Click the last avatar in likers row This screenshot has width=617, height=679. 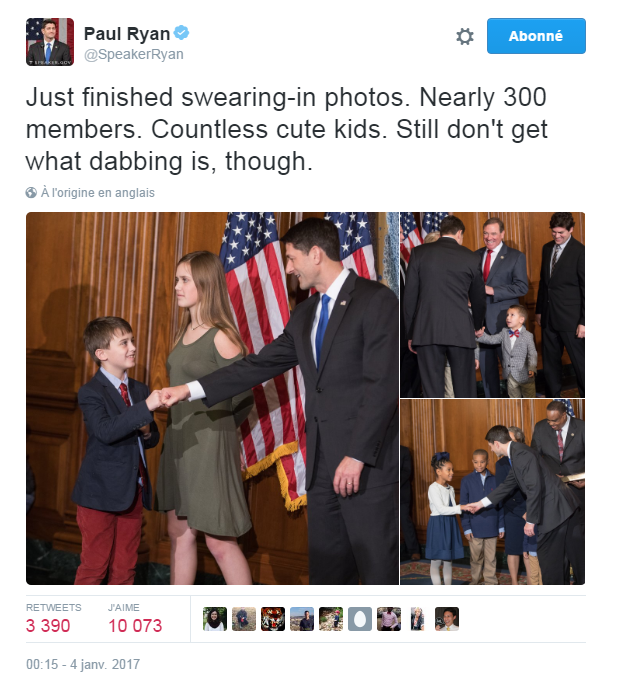[x=447, y=619]
